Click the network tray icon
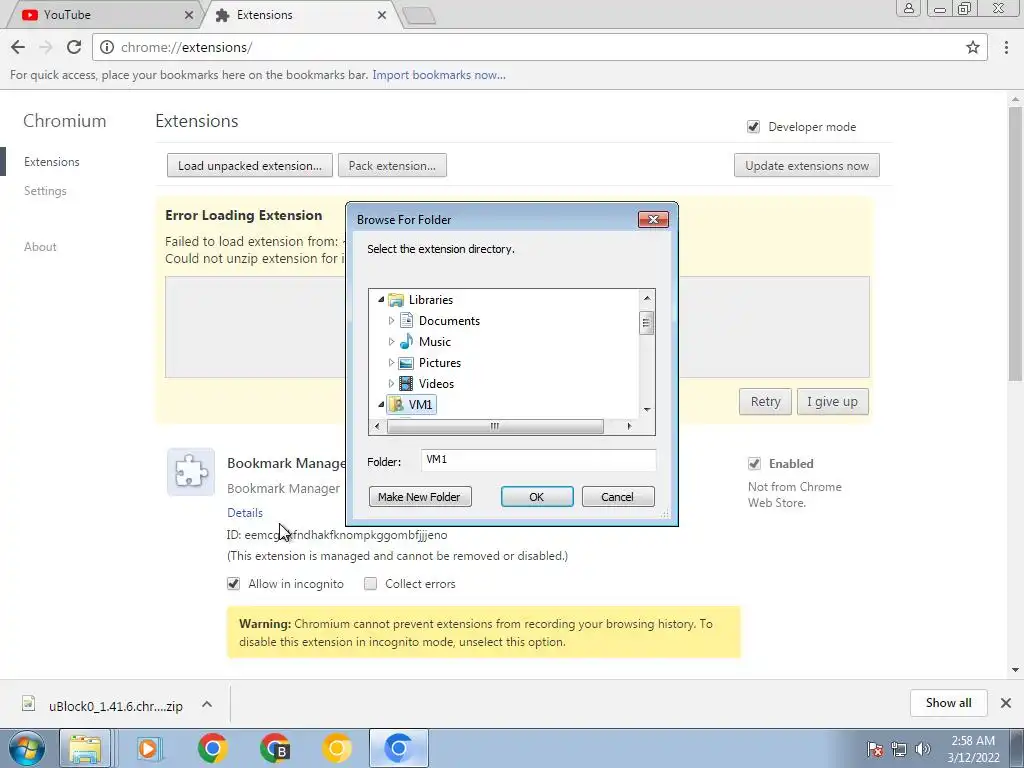 tap(899, 749)
